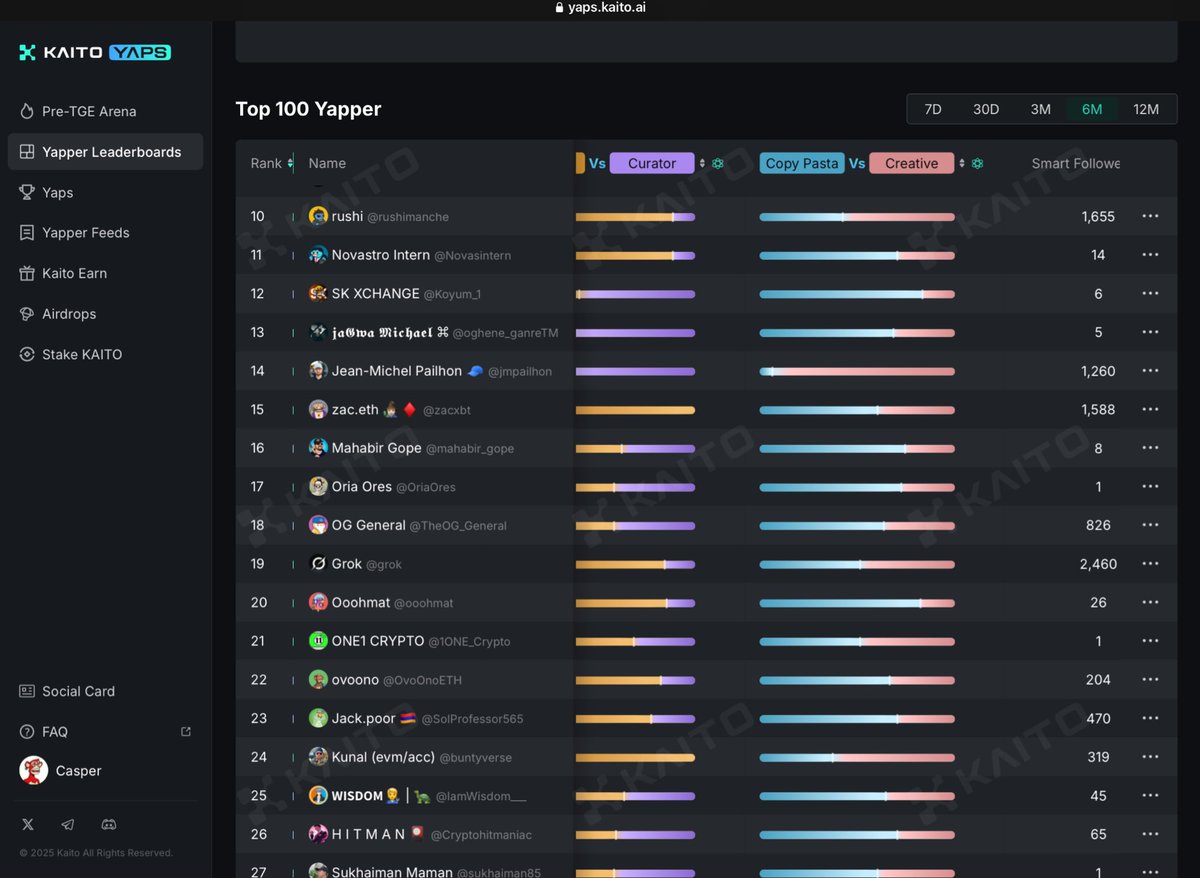
Task: Click the Casper profile avatar
Action: (x=33, y=770)
